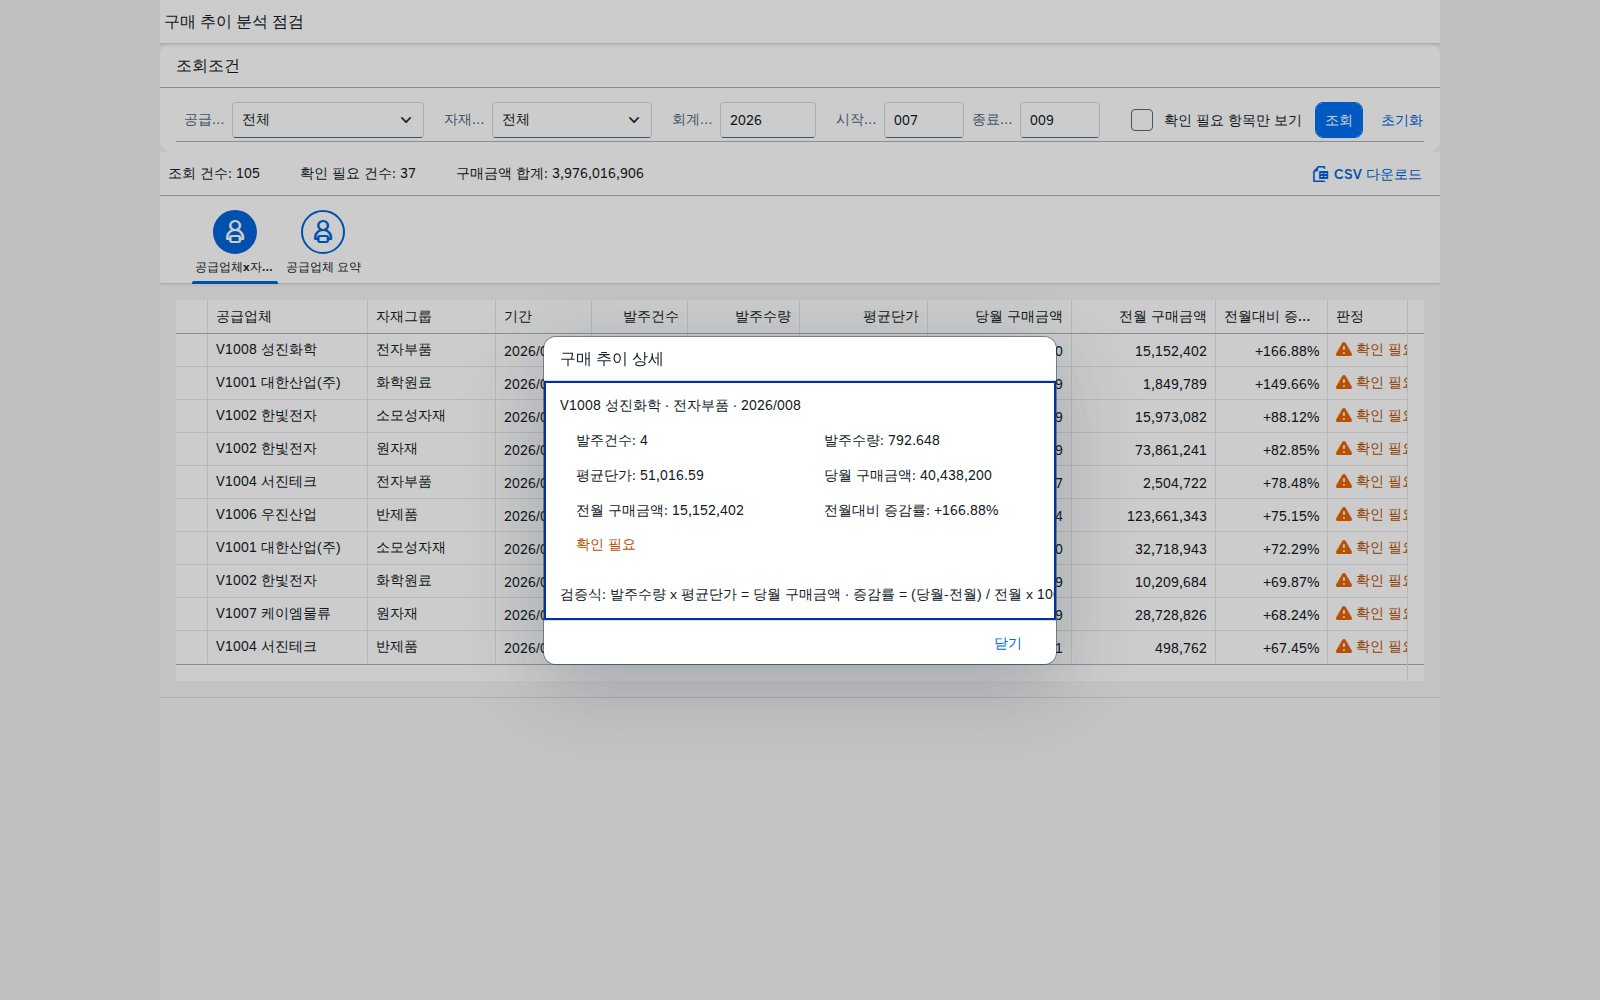Screen dimensions: 1600x1000
Task: Click warning icon in V1006 우진산업 row
Action: pyautogui.click(x=1344, y=514)
